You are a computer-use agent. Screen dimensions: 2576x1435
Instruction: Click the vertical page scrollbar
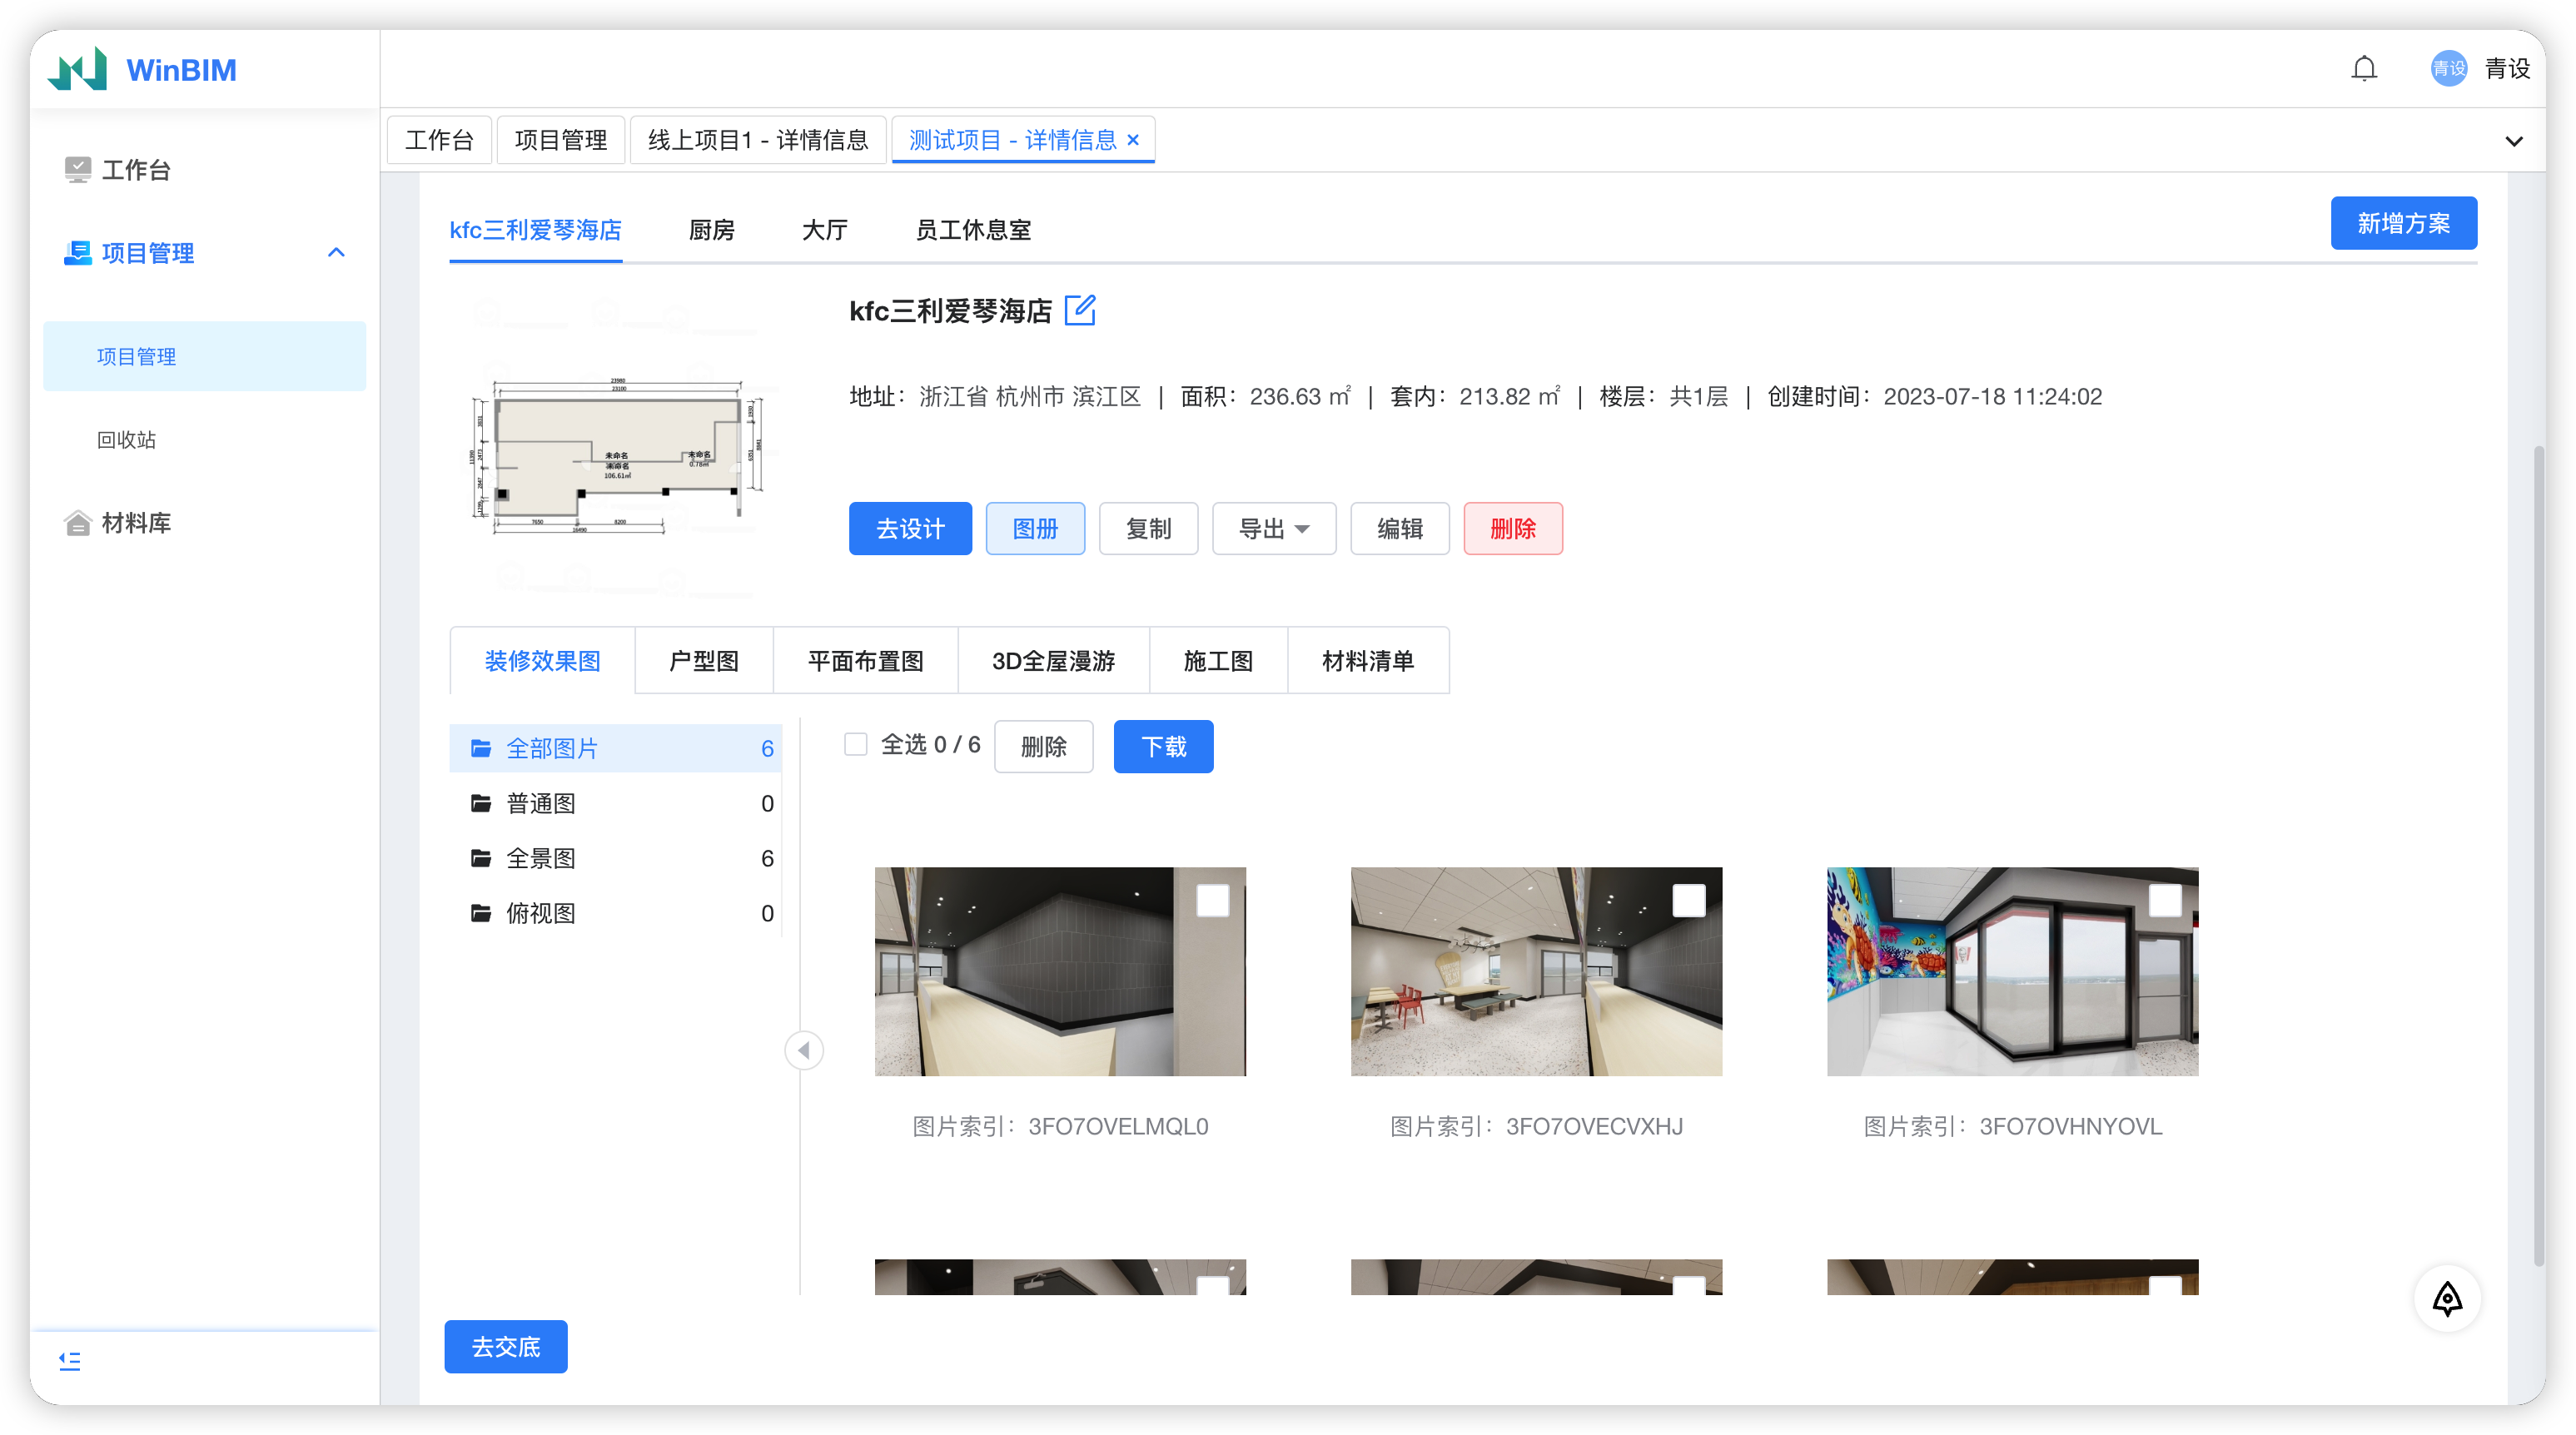[x=2538, y=855]
